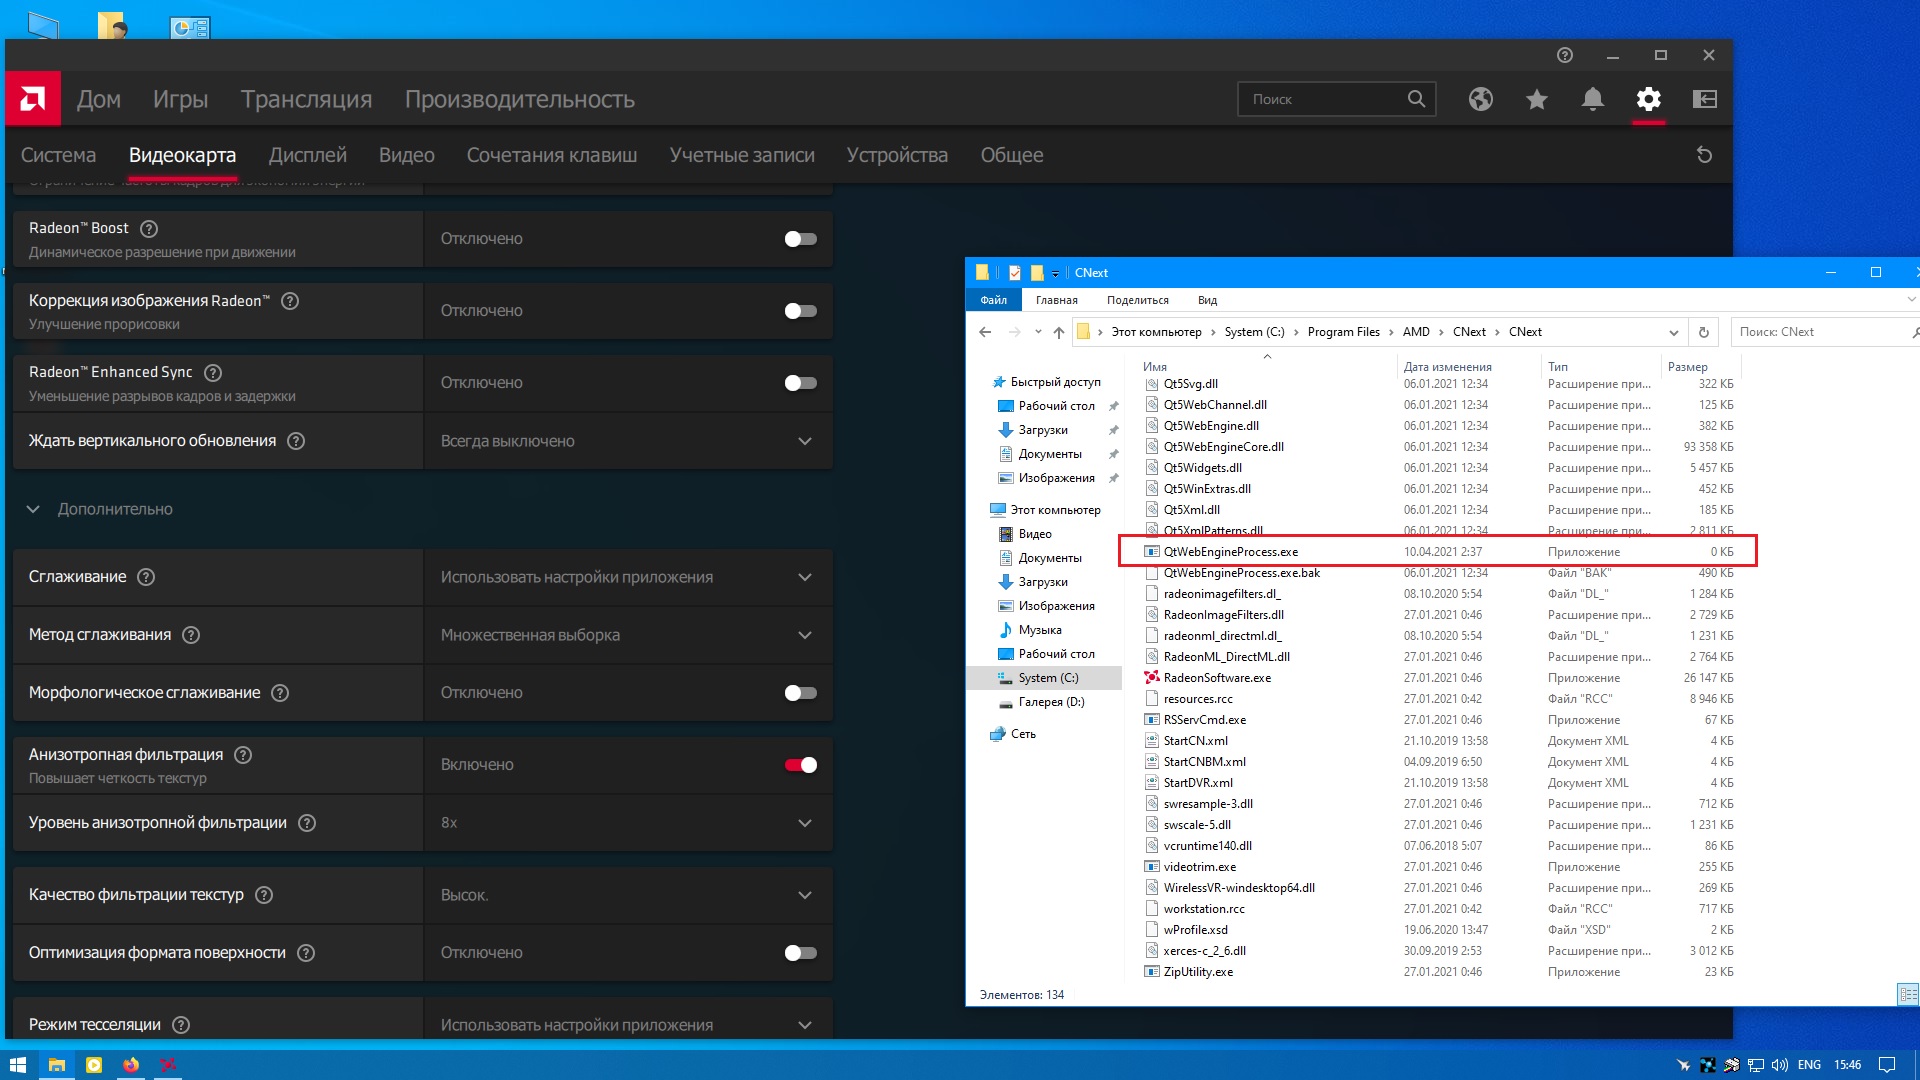Sort by Размер column header
1920x1080 pixels.
pos(1687,367)
